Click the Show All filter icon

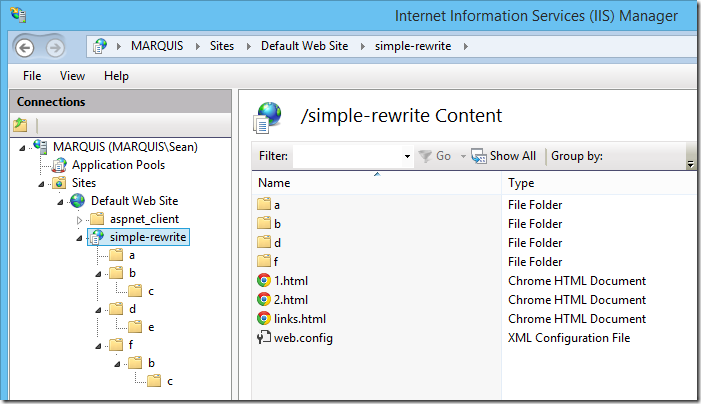coord(478,156)
